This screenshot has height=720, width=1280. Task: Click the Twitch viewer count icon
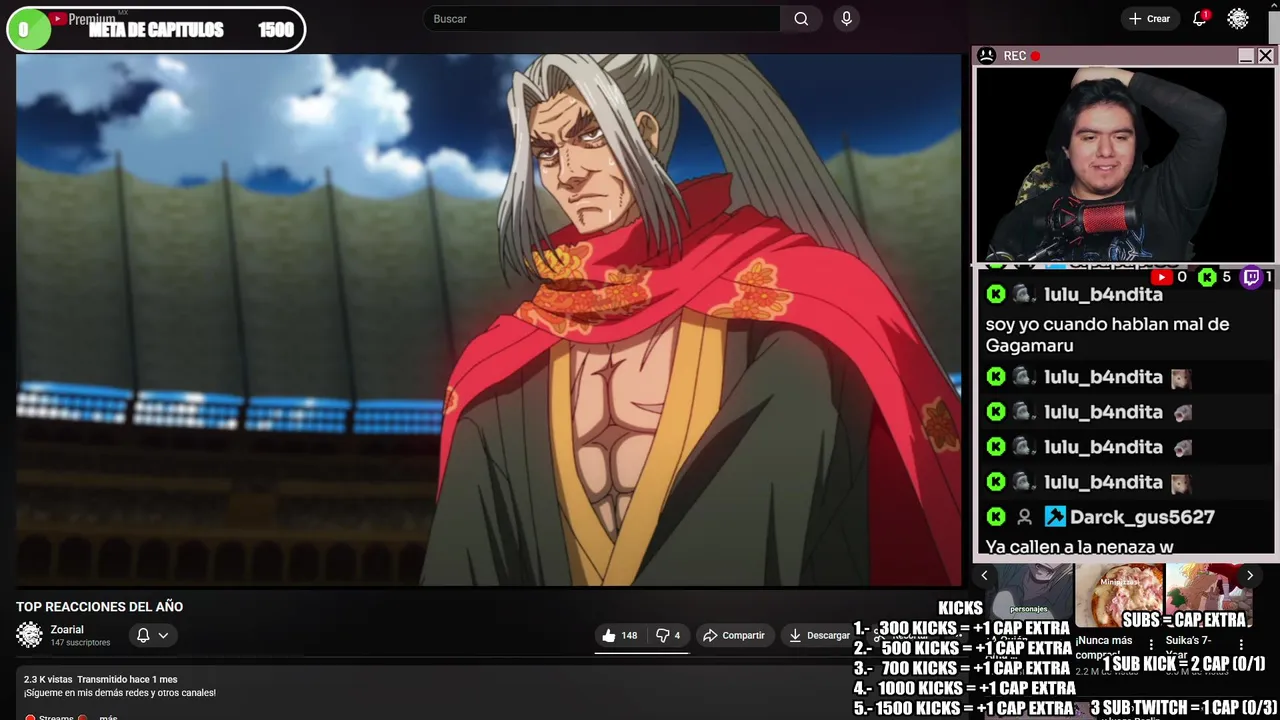[1251, 277]
